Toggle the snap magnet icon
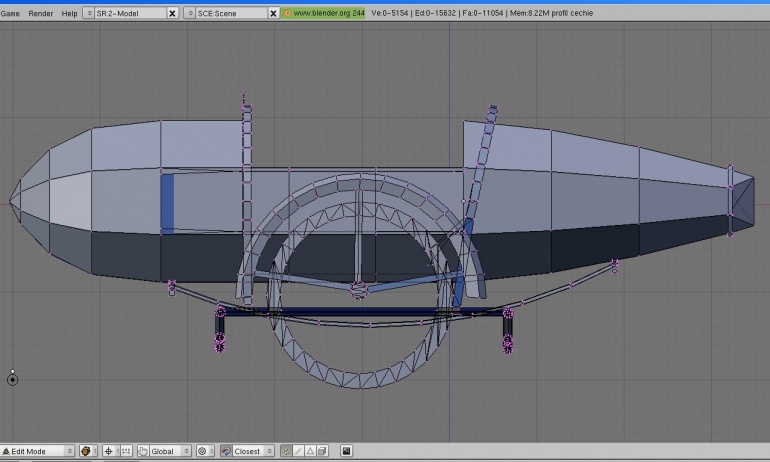The height and width of the screenshot is (462, 770). (x=226, y=451)
